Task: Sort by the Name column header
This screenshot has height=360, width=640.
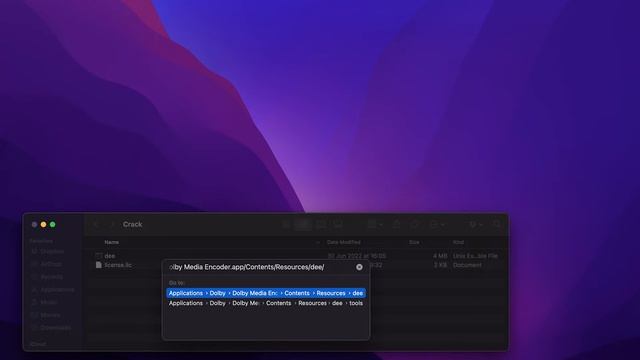Action: [111, 242]
